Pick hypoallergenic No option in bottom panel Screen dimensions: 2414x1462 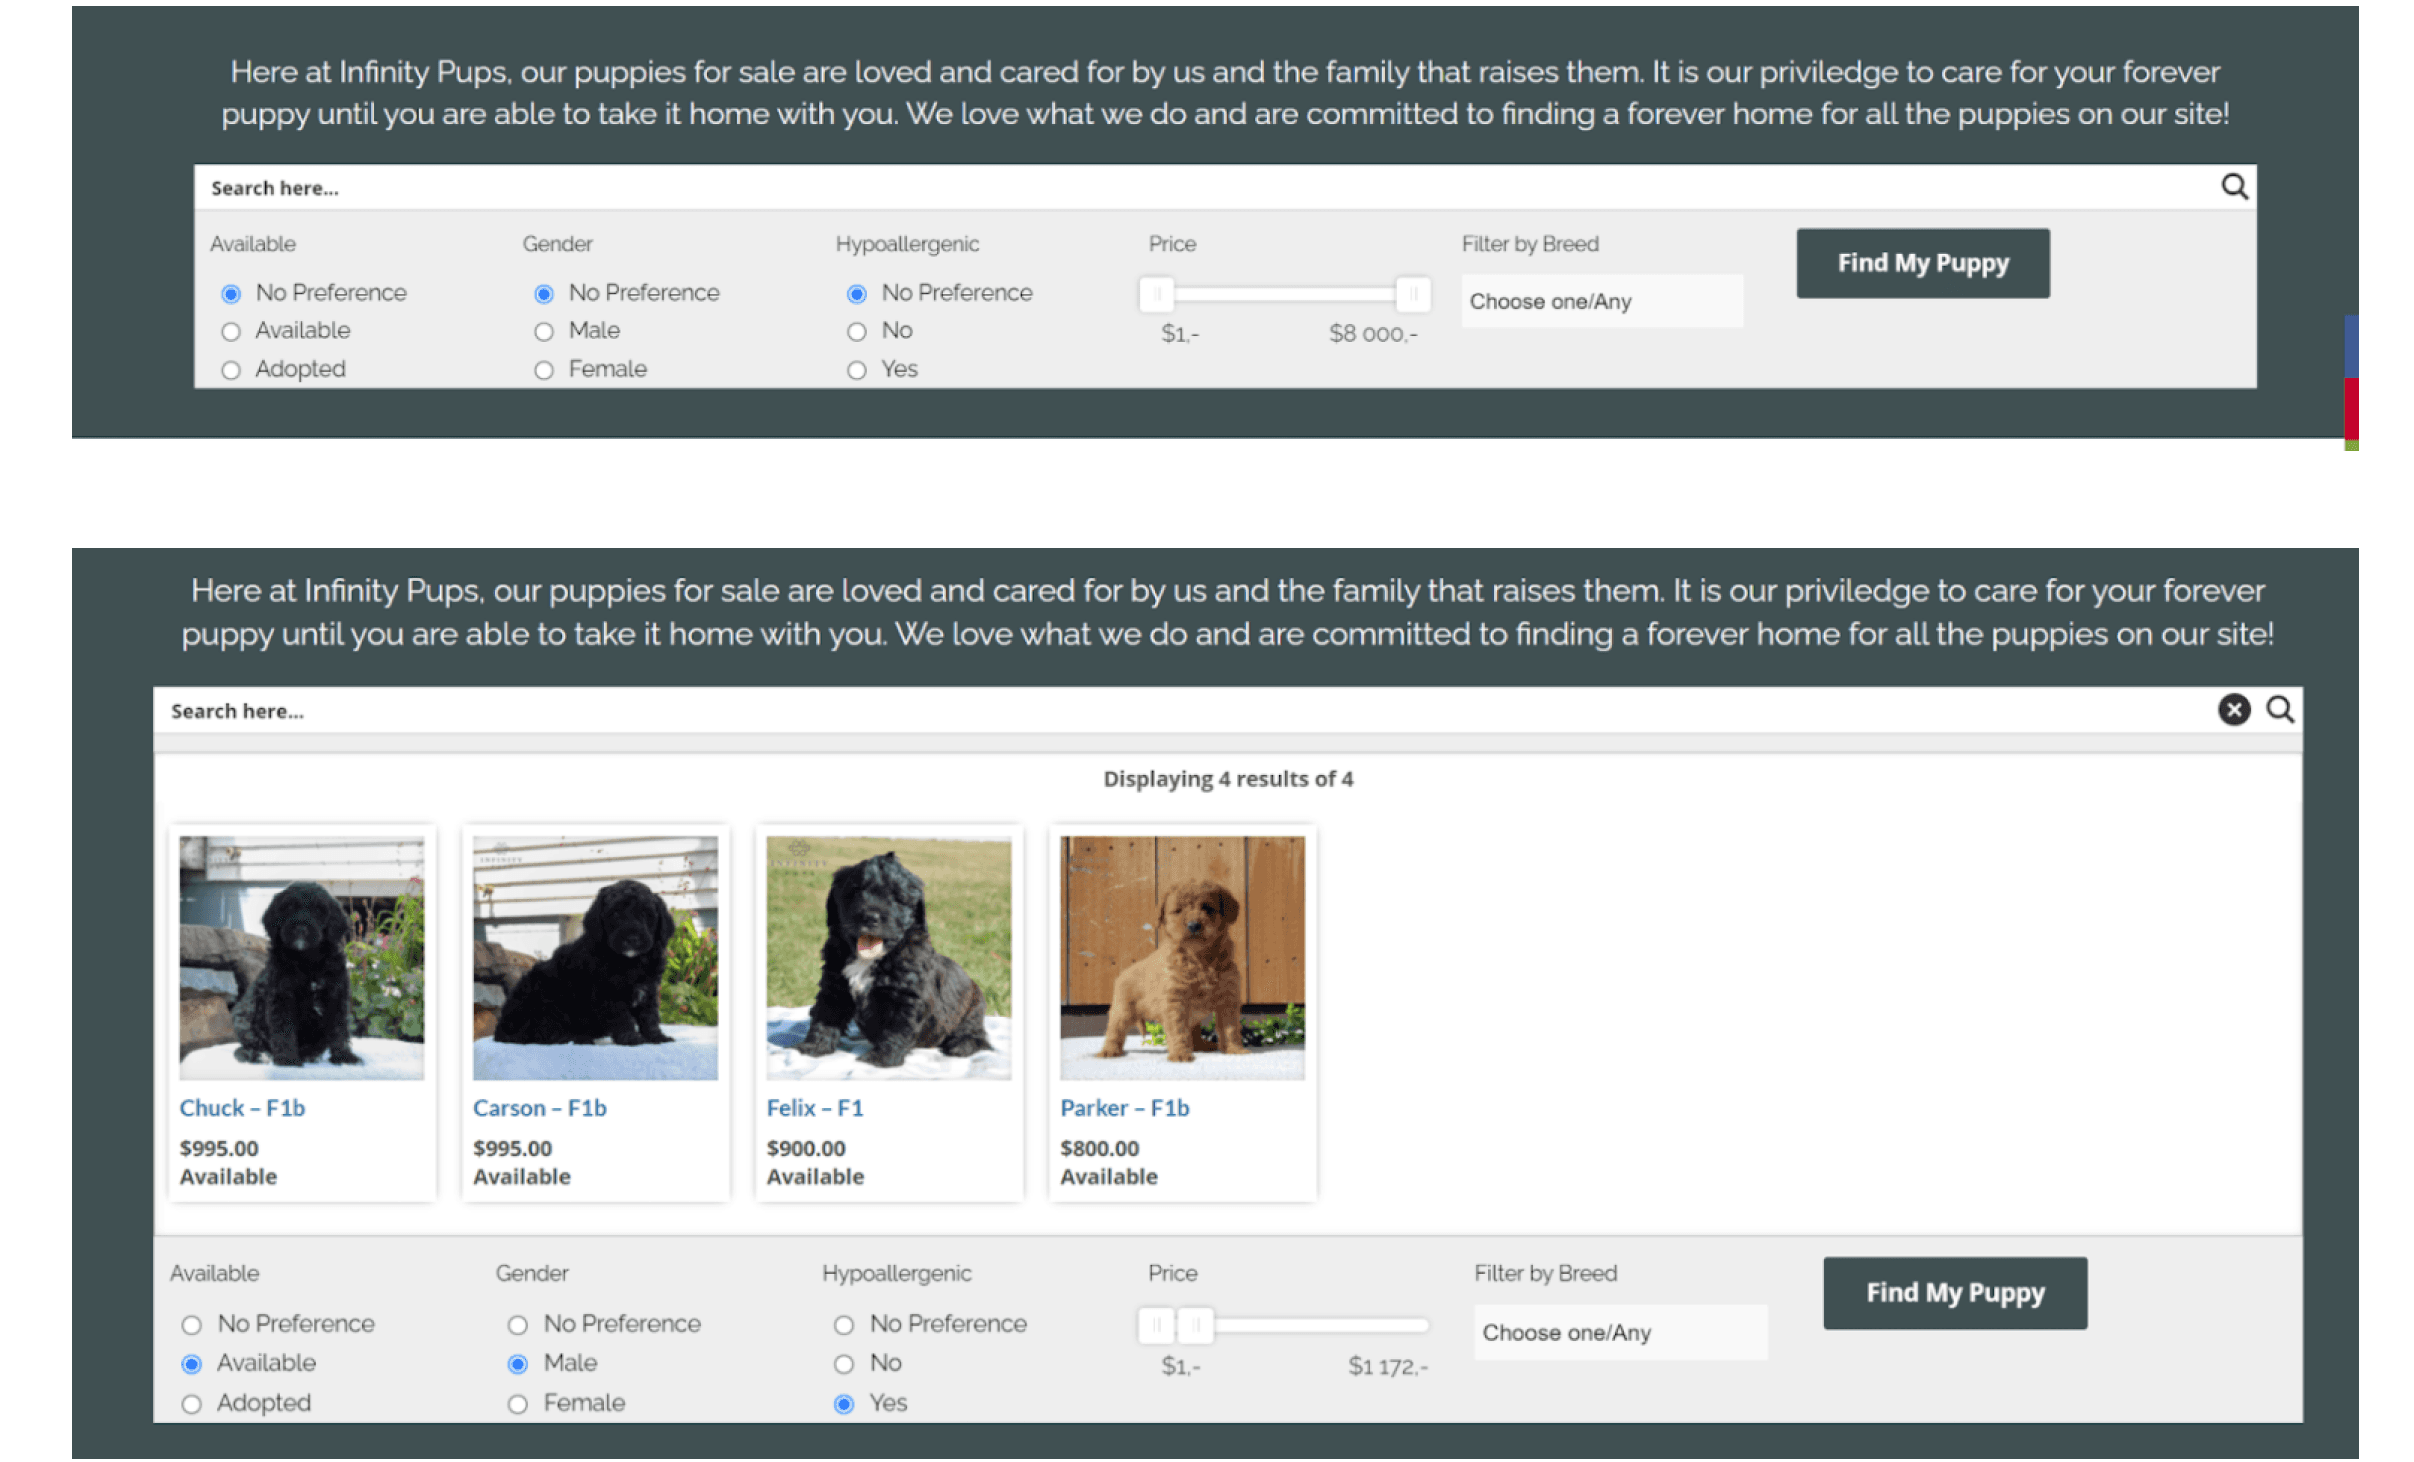coord(844,1364)
